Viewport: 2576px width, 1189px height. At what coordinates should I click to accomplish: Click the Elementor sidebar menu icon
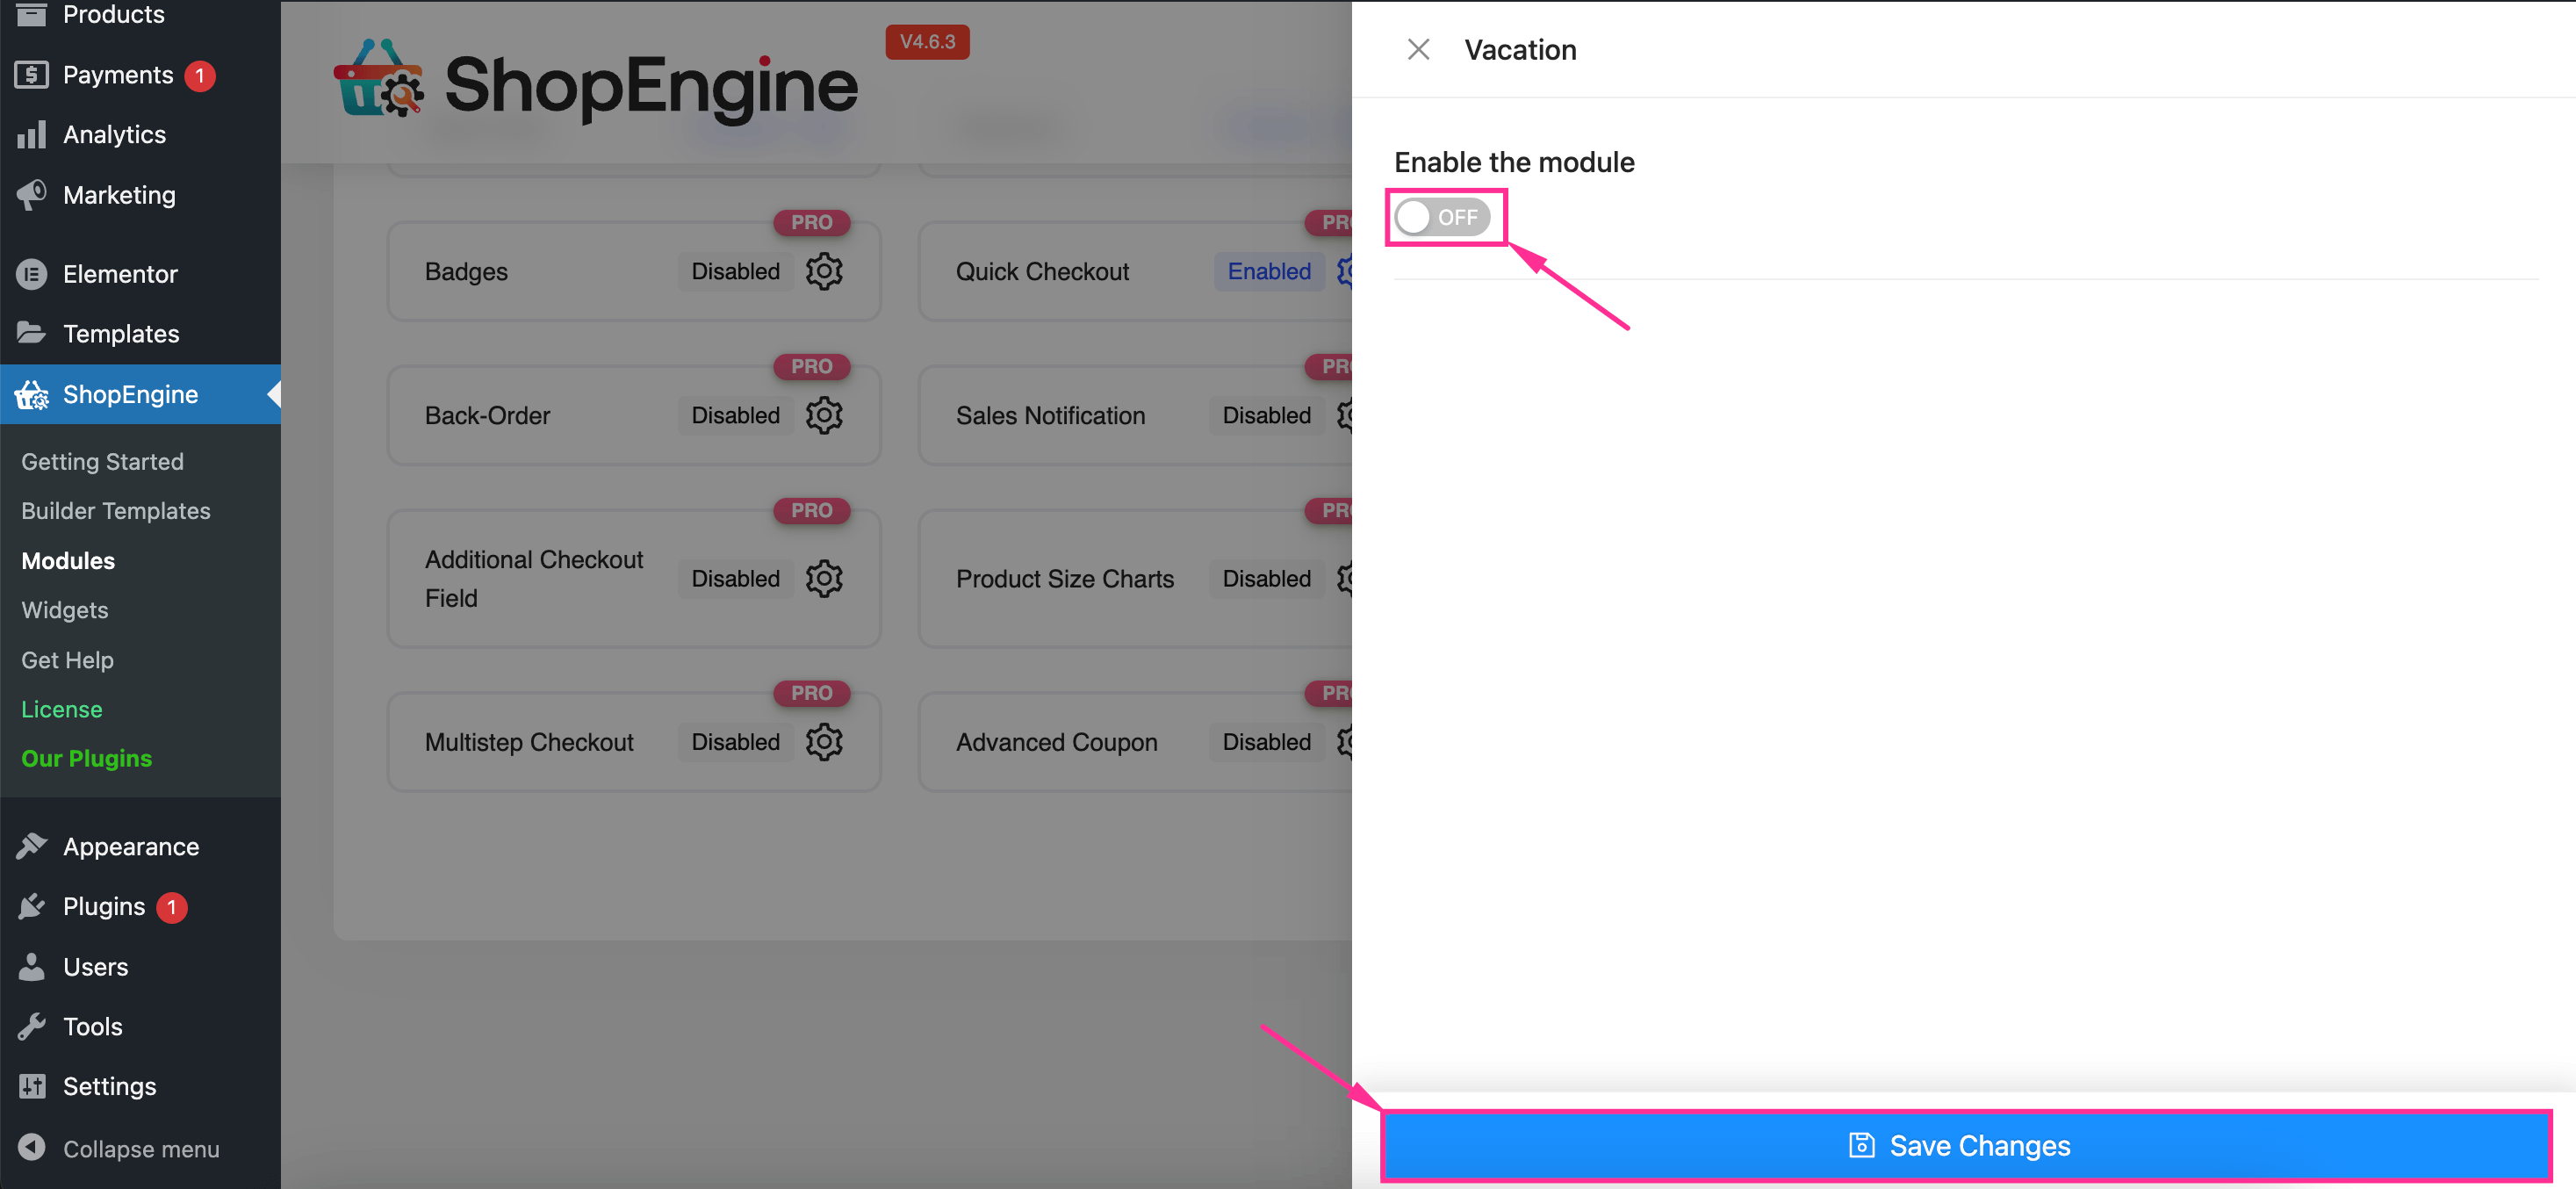click(x=32, y=272)
